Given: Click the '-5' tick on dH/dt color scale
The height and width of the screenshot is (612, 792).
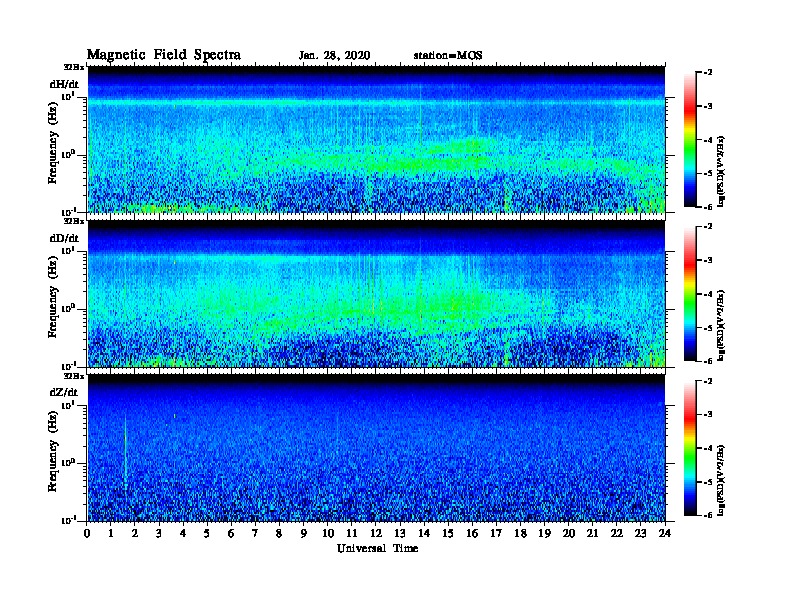Looking at the screenshot, I should click(x=708, y=173).
